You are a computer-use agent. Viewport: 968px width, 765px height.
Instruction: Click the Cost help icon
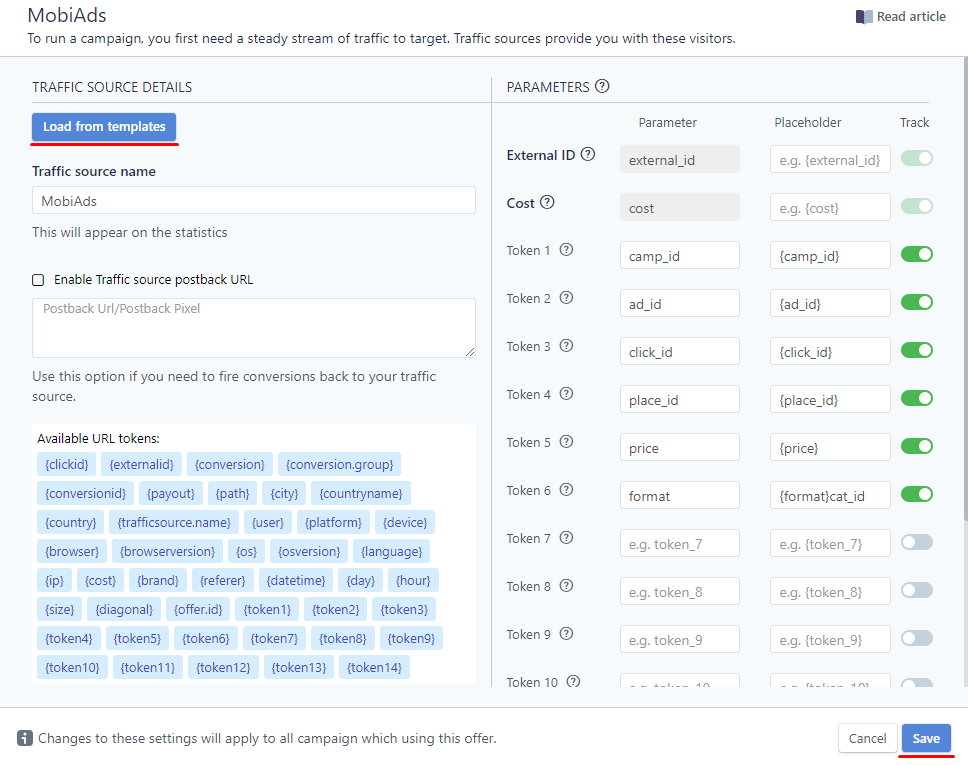tap(547, 203)
